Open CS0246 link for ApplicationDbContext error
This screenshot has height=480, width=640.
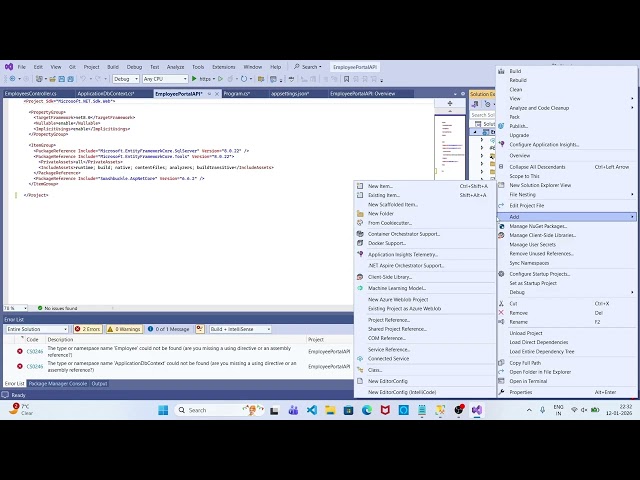pyautogui.click(x=35, y=367)
